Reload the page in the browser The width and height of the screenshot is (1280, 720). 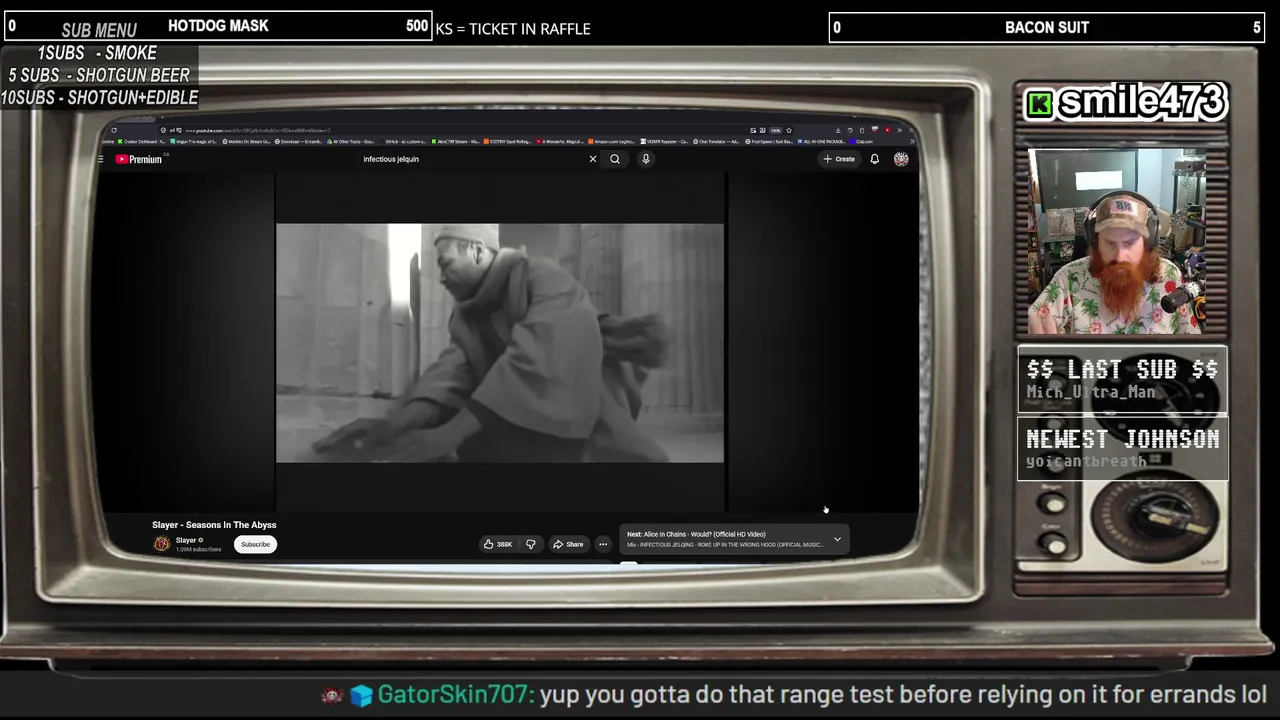(114, 130)
